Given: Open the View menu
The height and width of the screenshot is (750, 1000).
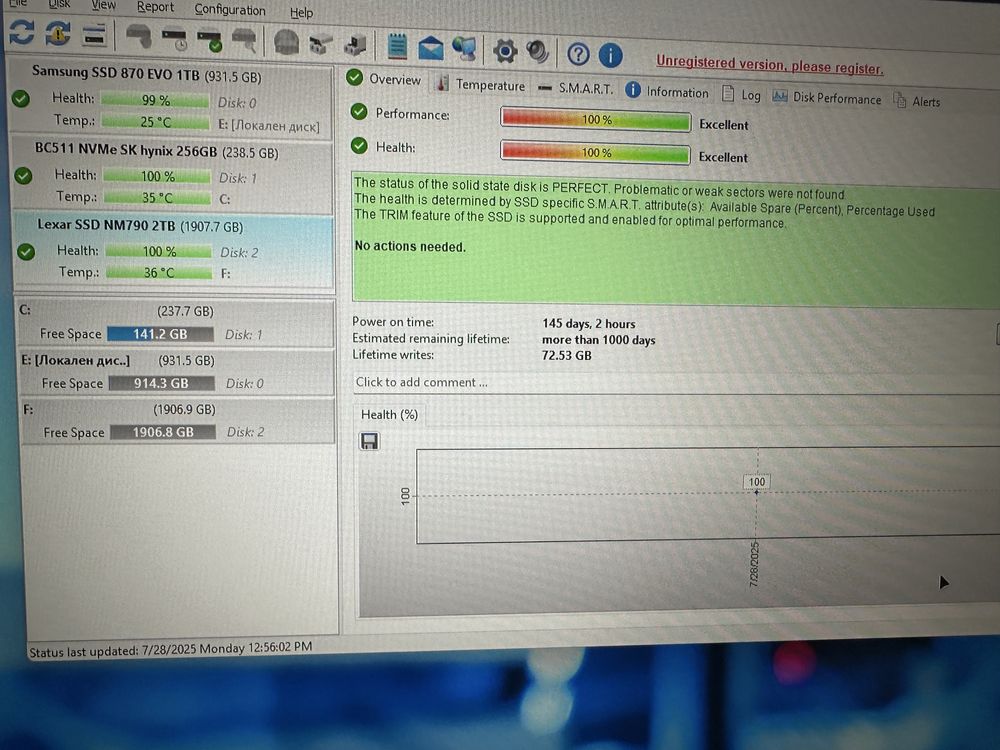Looking at the screenshot, I should point(103,5).
